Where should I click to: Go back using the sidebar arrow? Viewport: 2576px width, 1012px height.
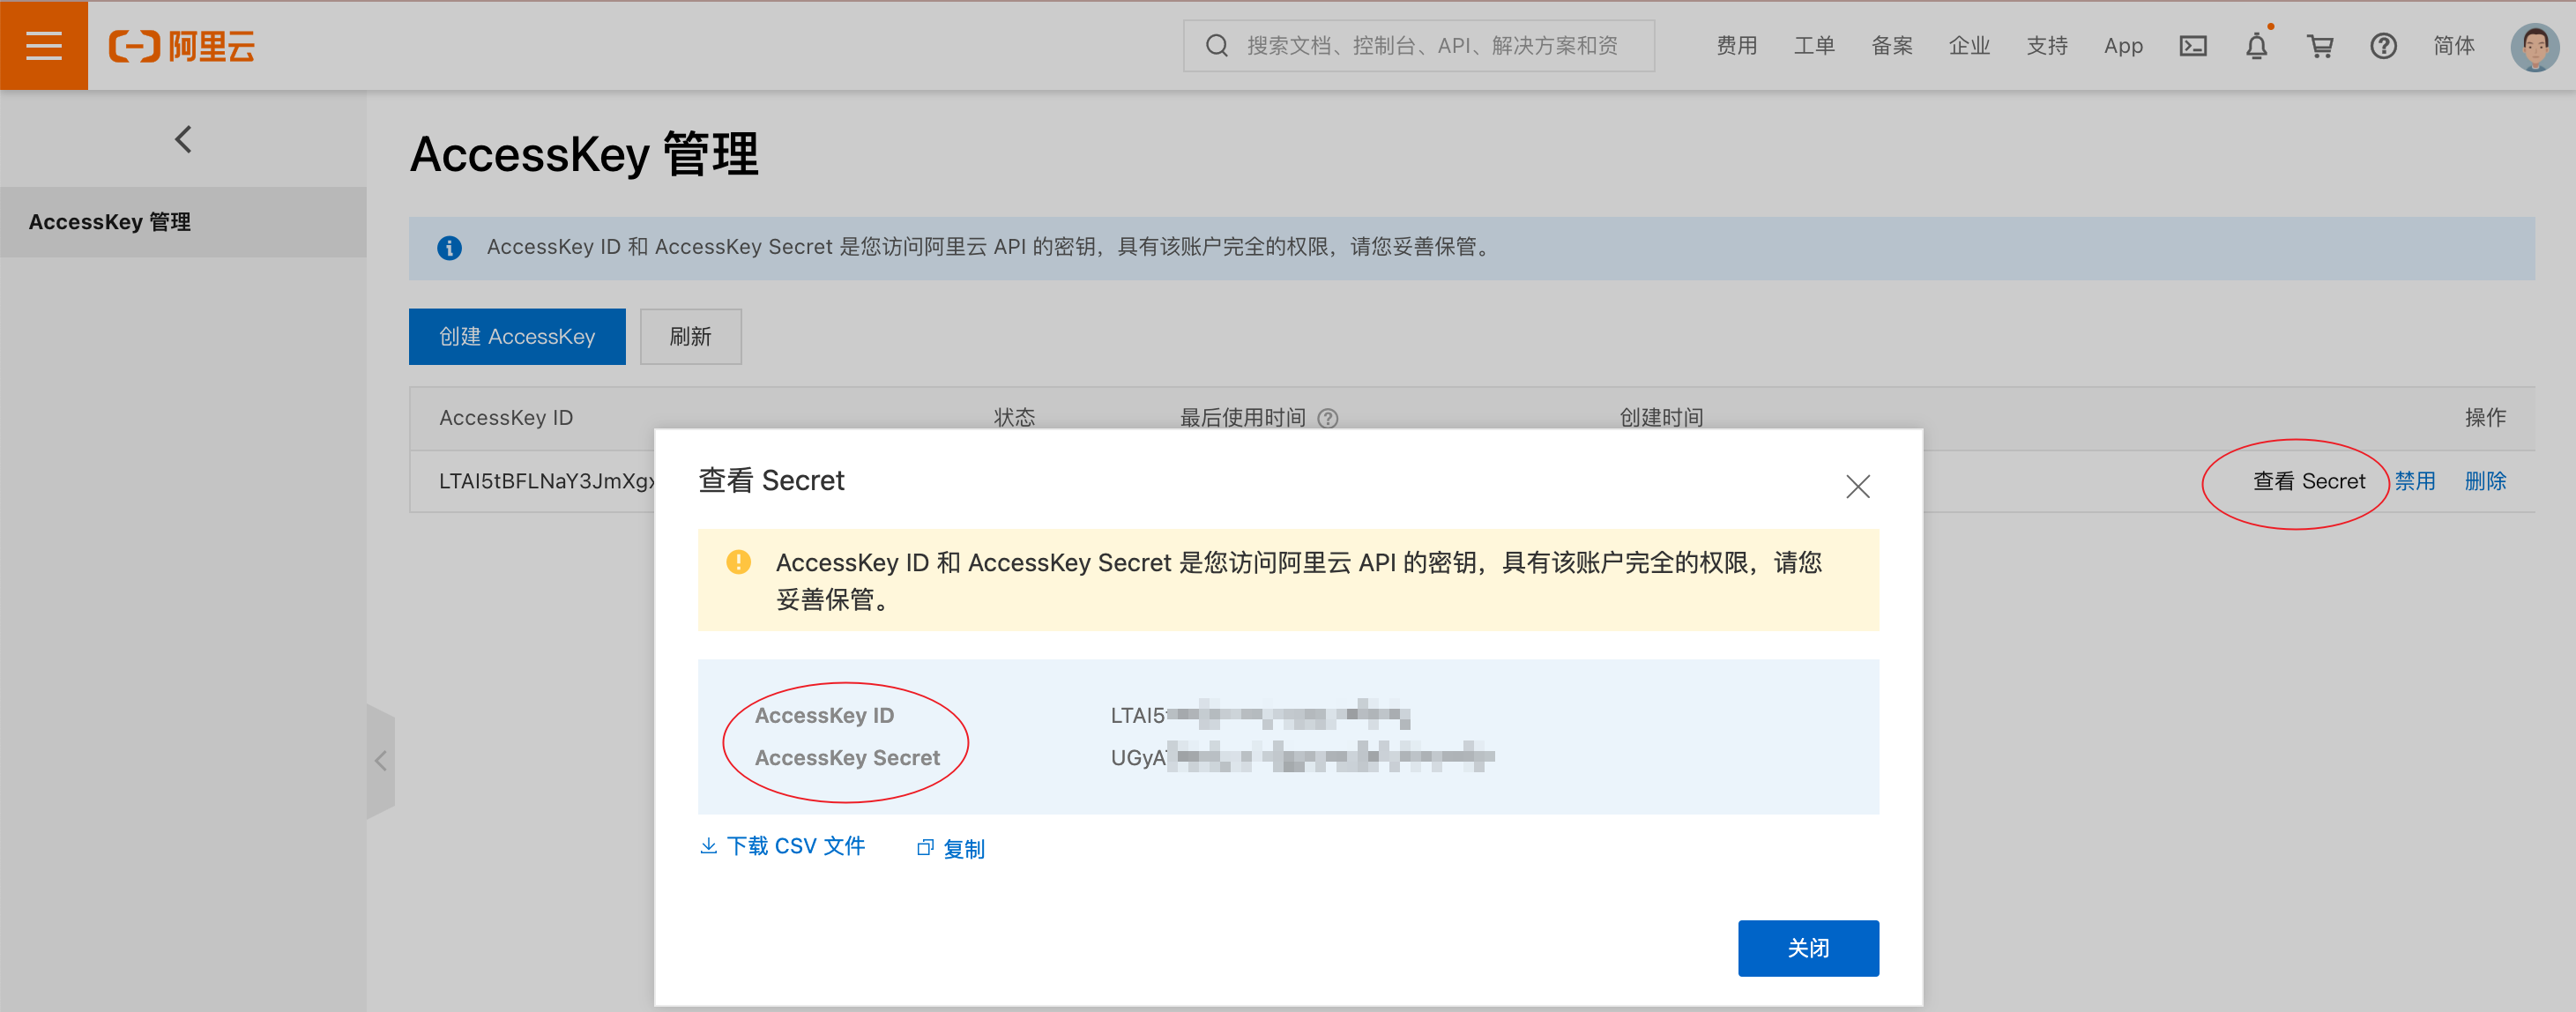183,139
